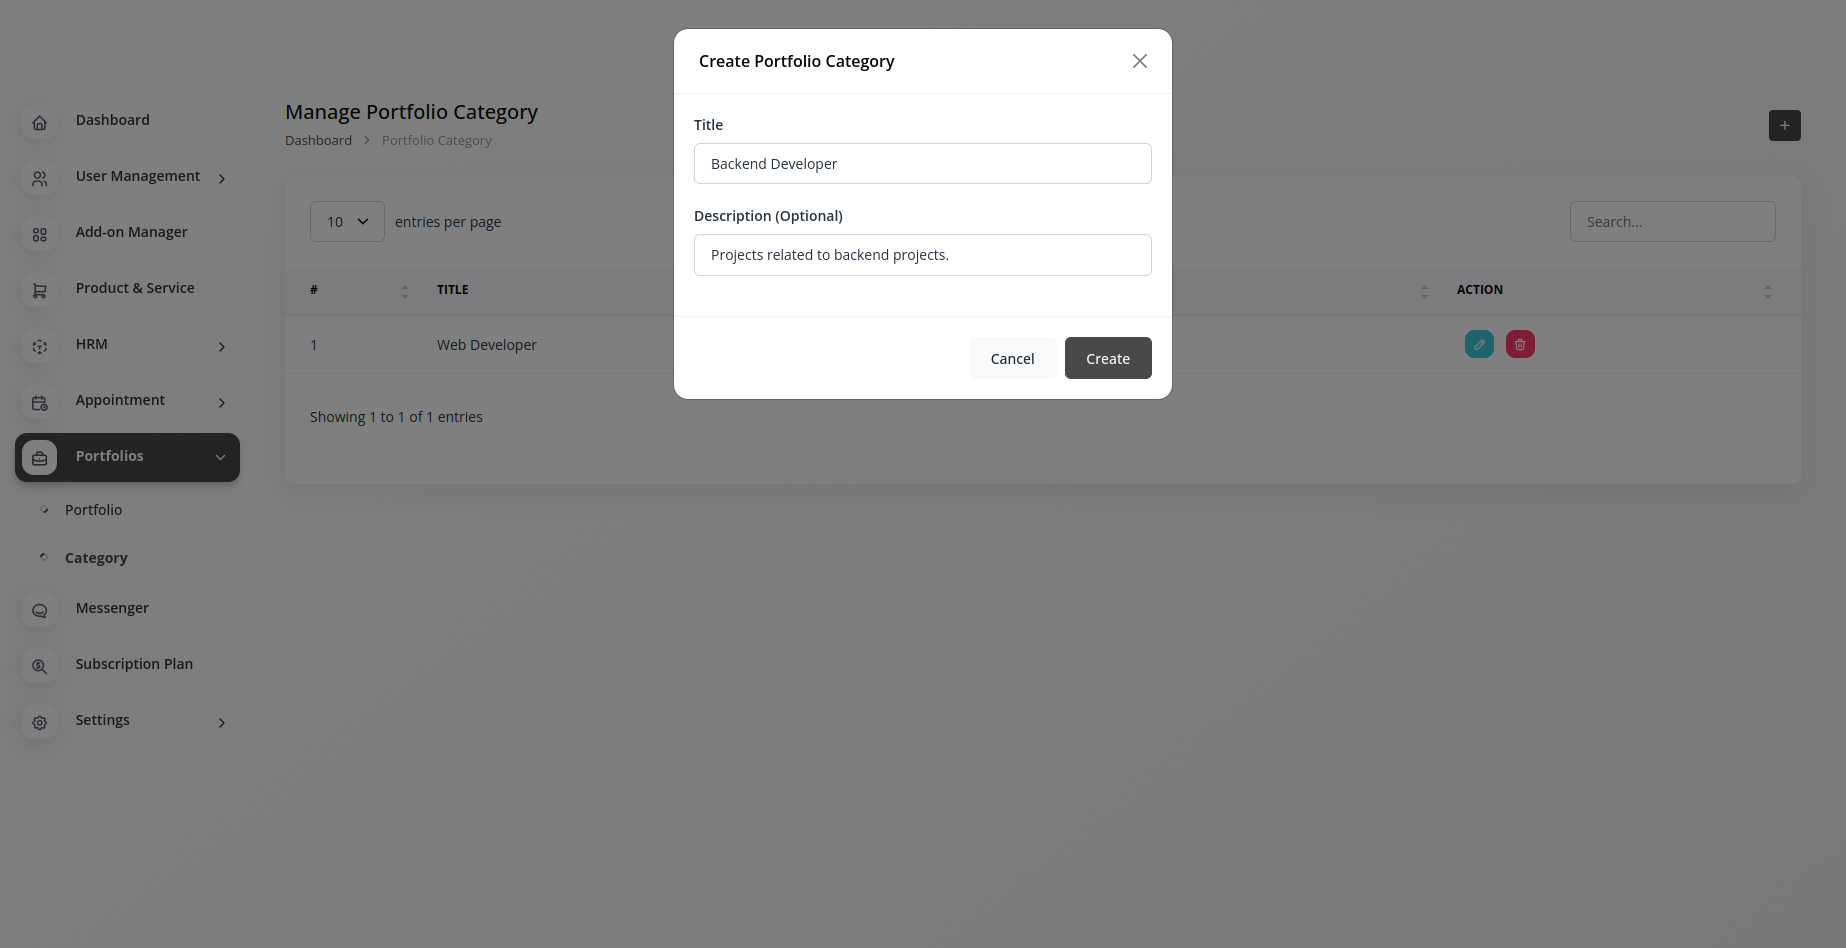The height and width of the screenshot is (948, 1846).
Task: Collapse the Portfolios sidebar menu
Action: pos(220,458)
